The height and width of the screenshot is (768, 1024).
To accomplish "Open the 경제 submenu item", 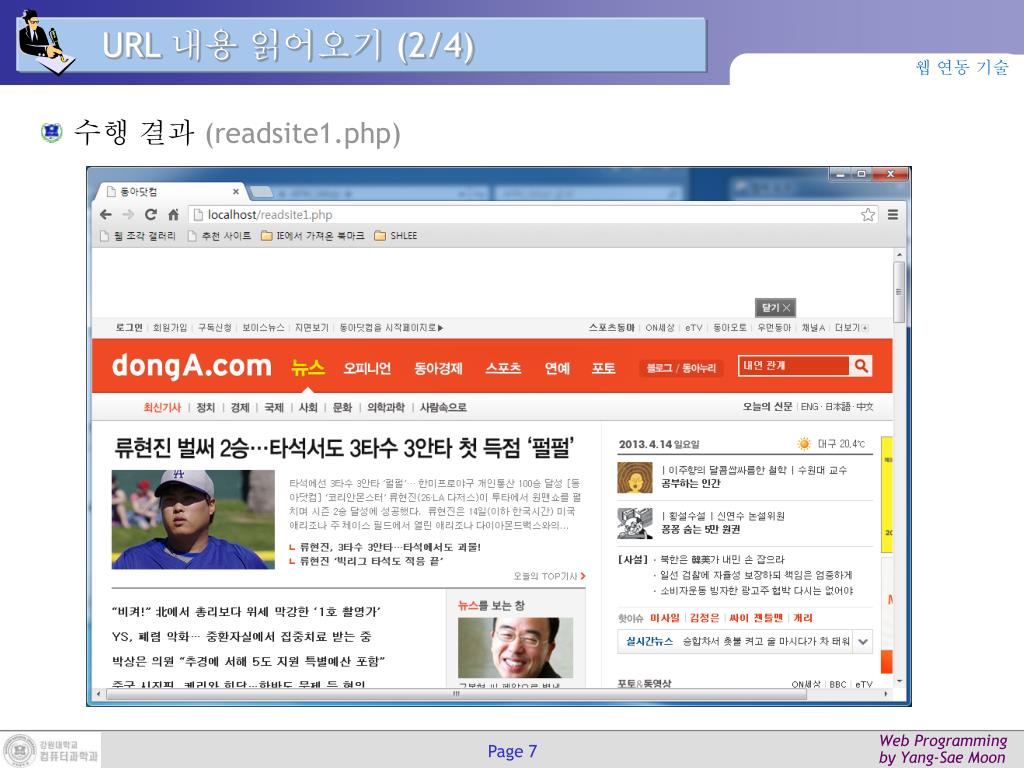I will tap(240, 408).
